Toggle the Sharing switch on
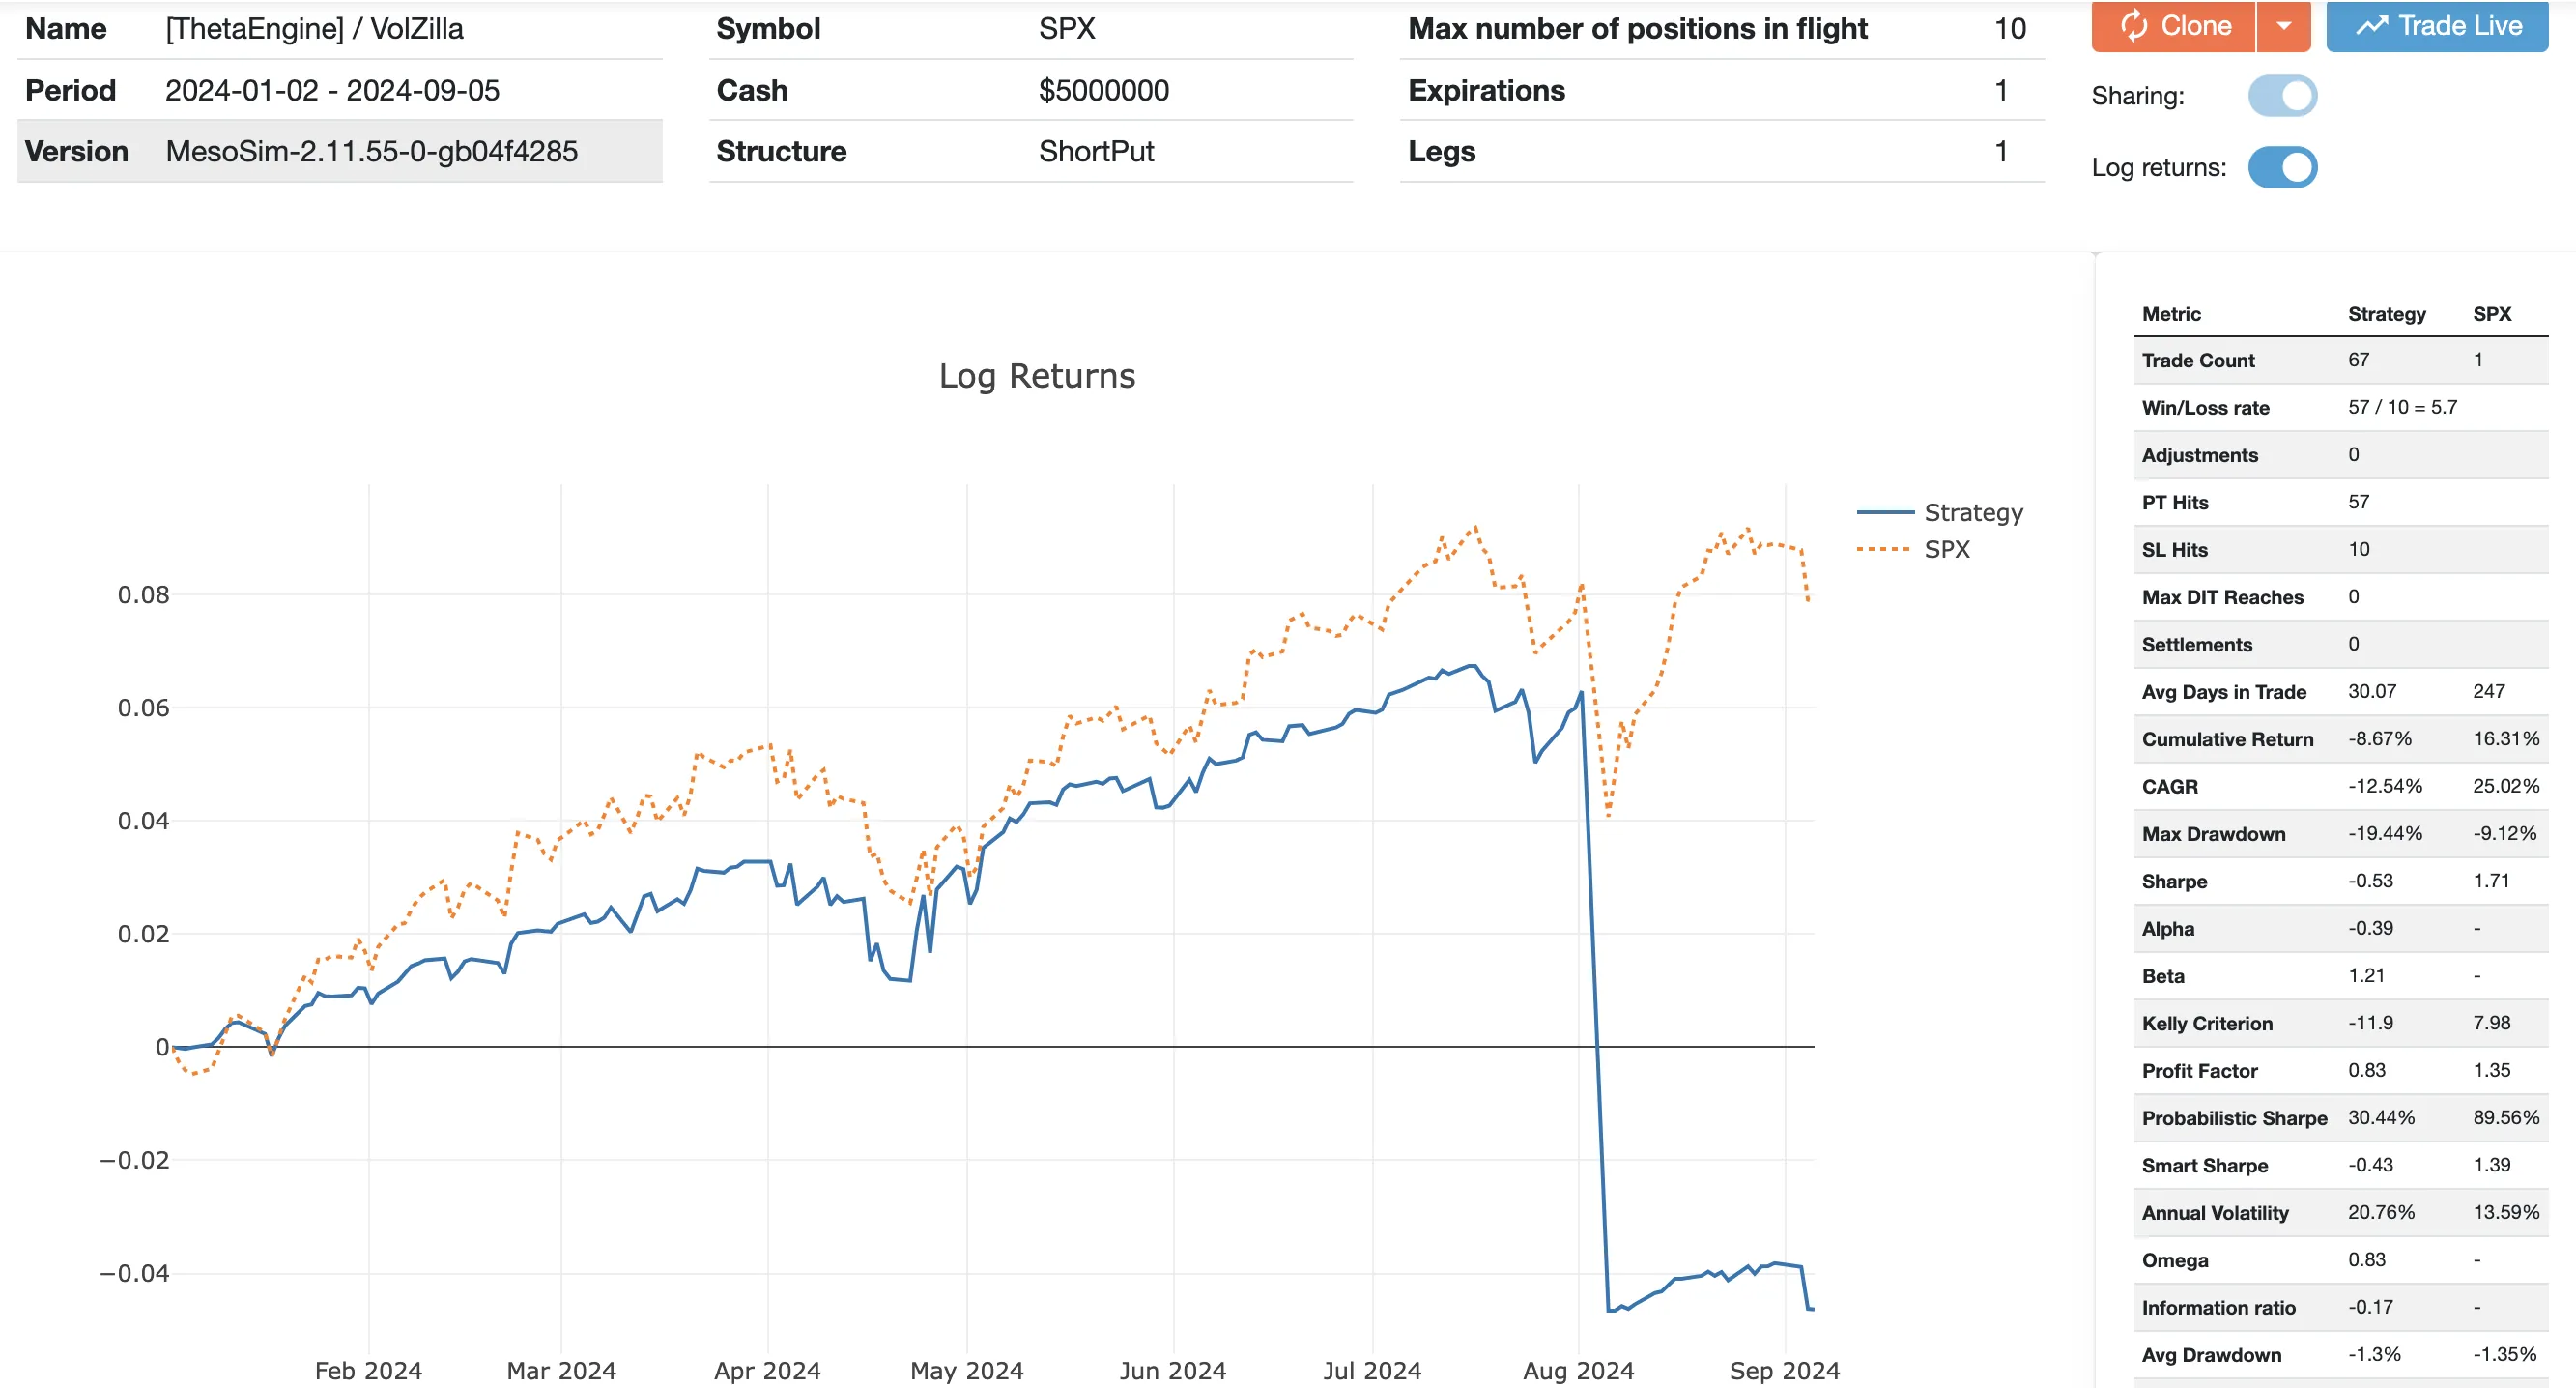The height and width of the screenshot is (1388, 2576). coord(2285,96)
